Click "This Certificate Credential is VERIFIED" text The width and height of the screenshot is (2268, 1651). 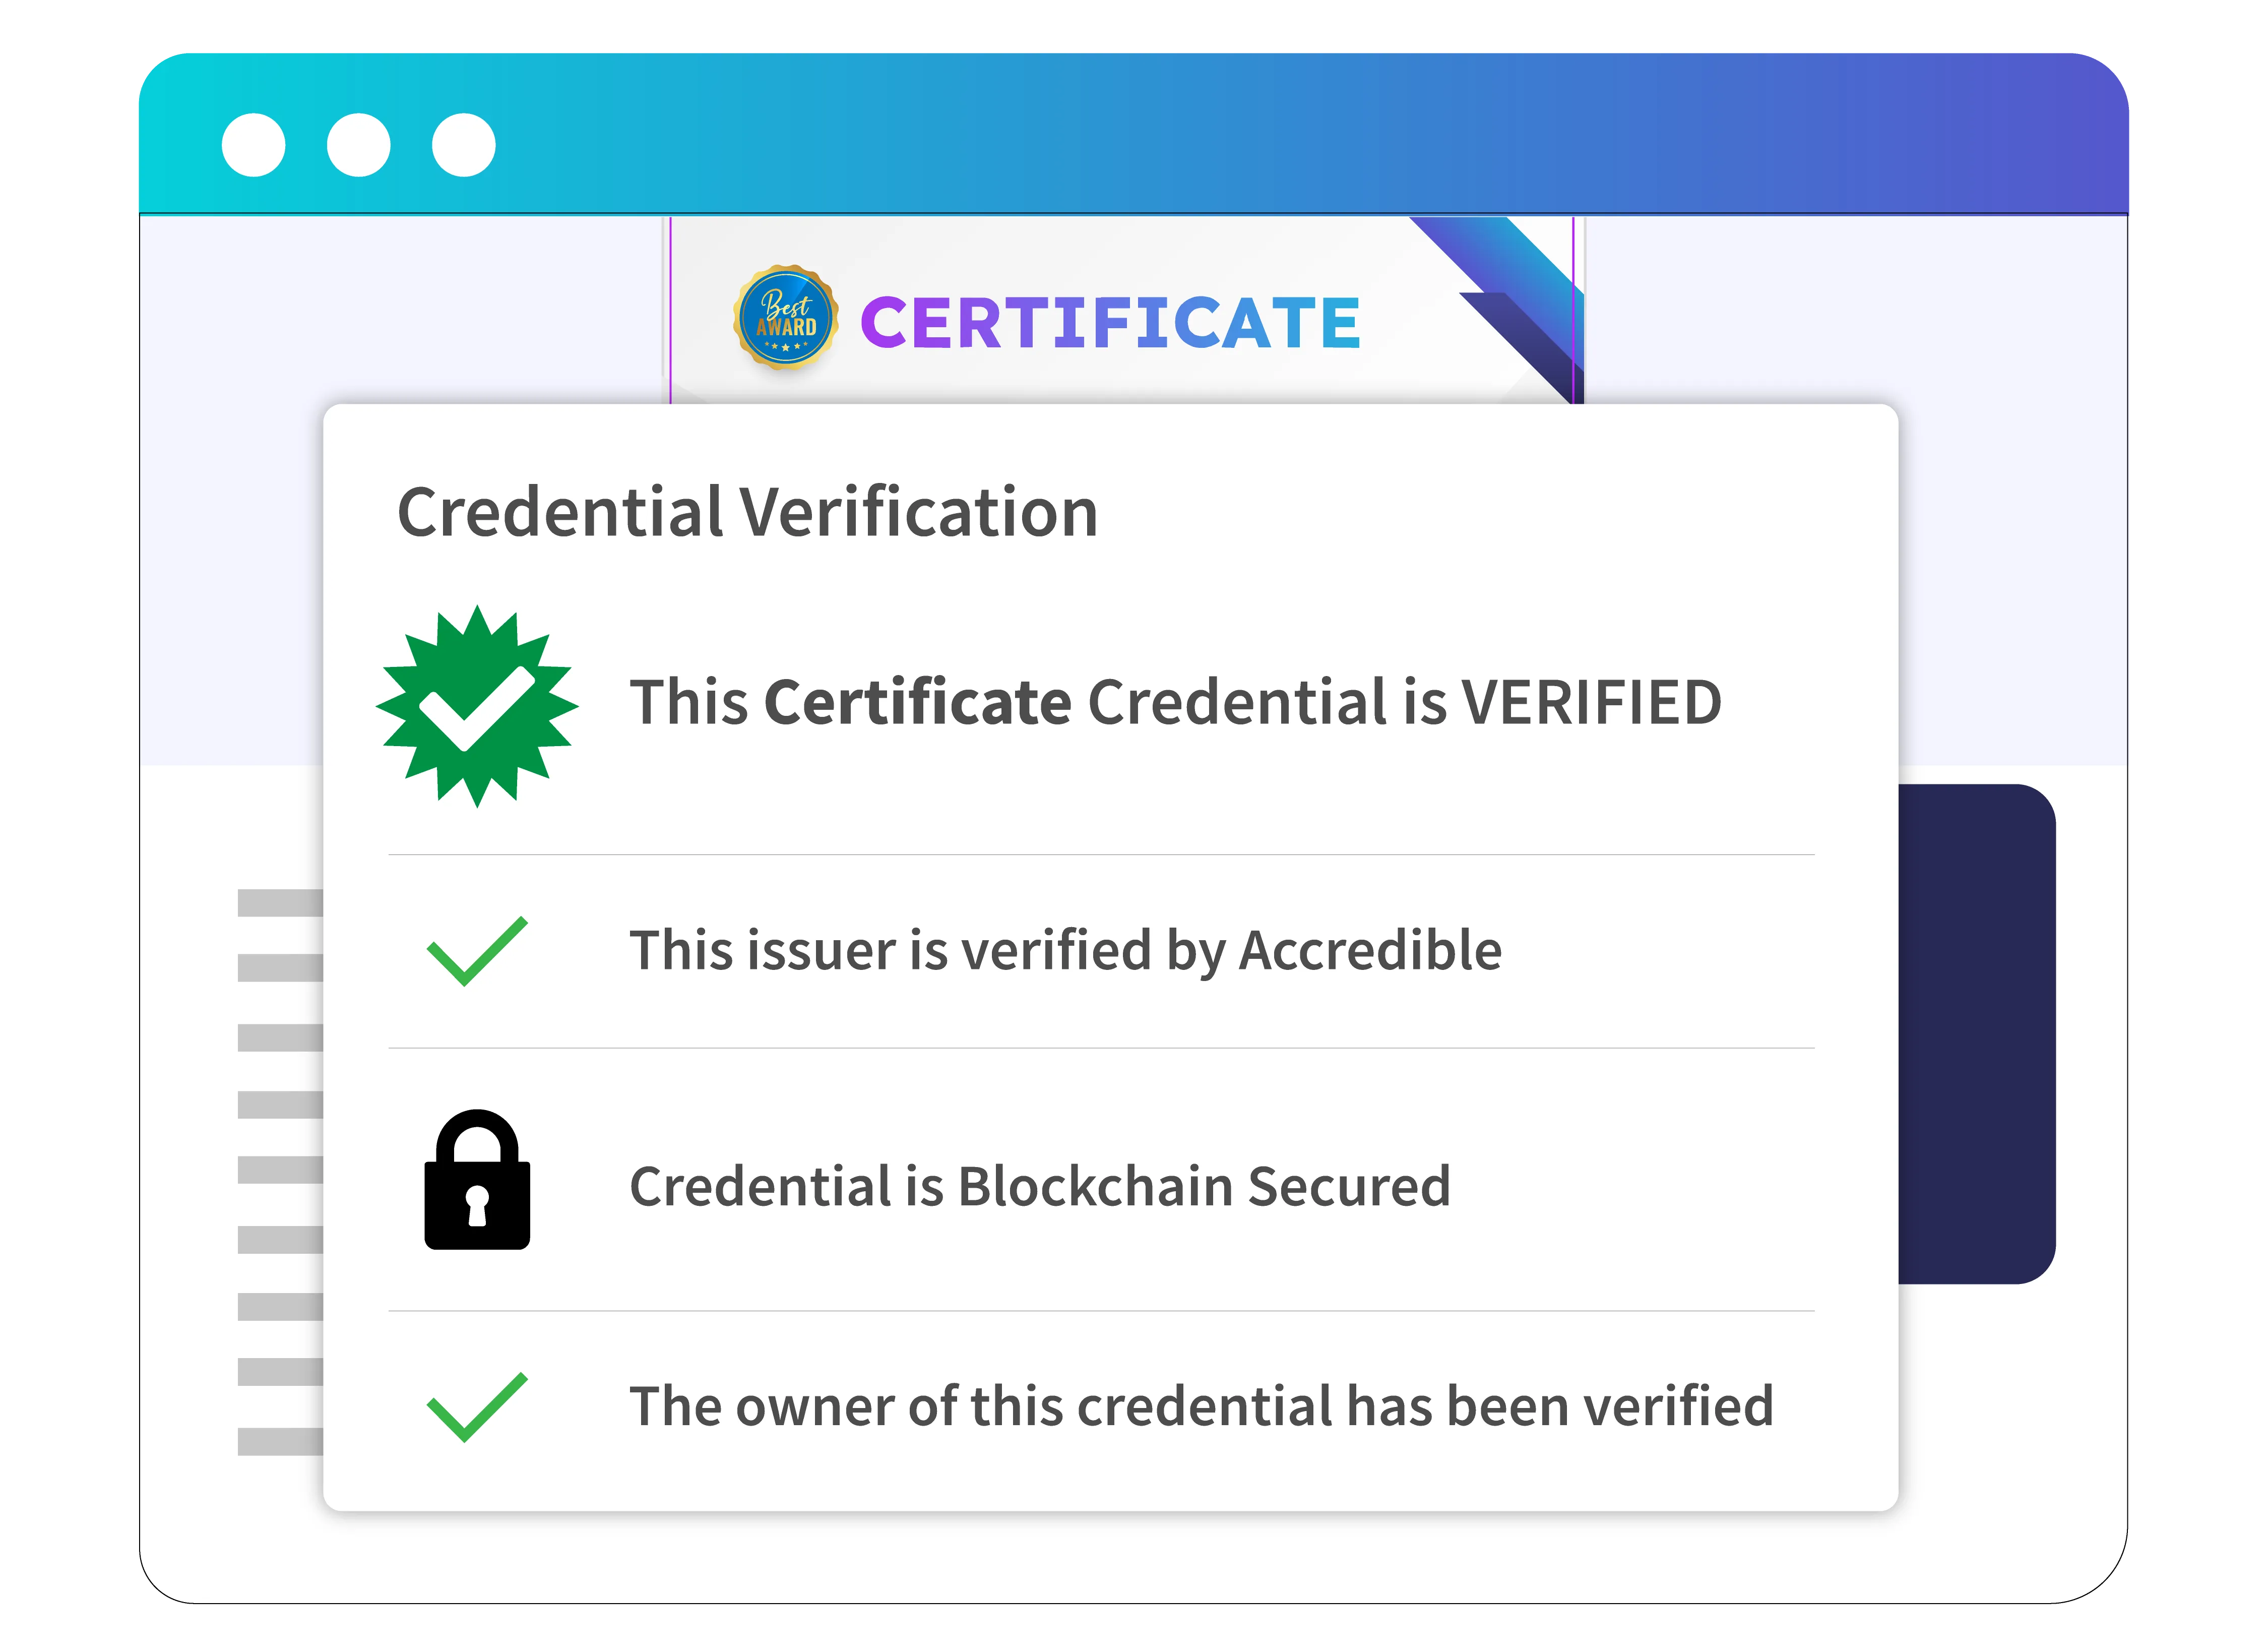click(1175, 702)
